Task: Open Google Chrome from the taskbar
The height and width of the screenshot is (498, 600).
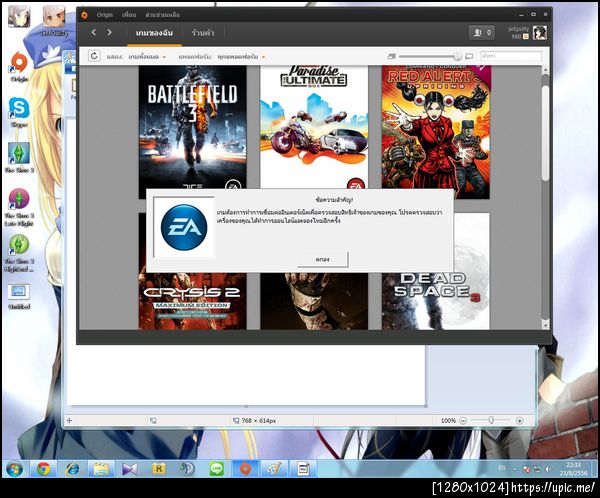Action: (44, 469)
